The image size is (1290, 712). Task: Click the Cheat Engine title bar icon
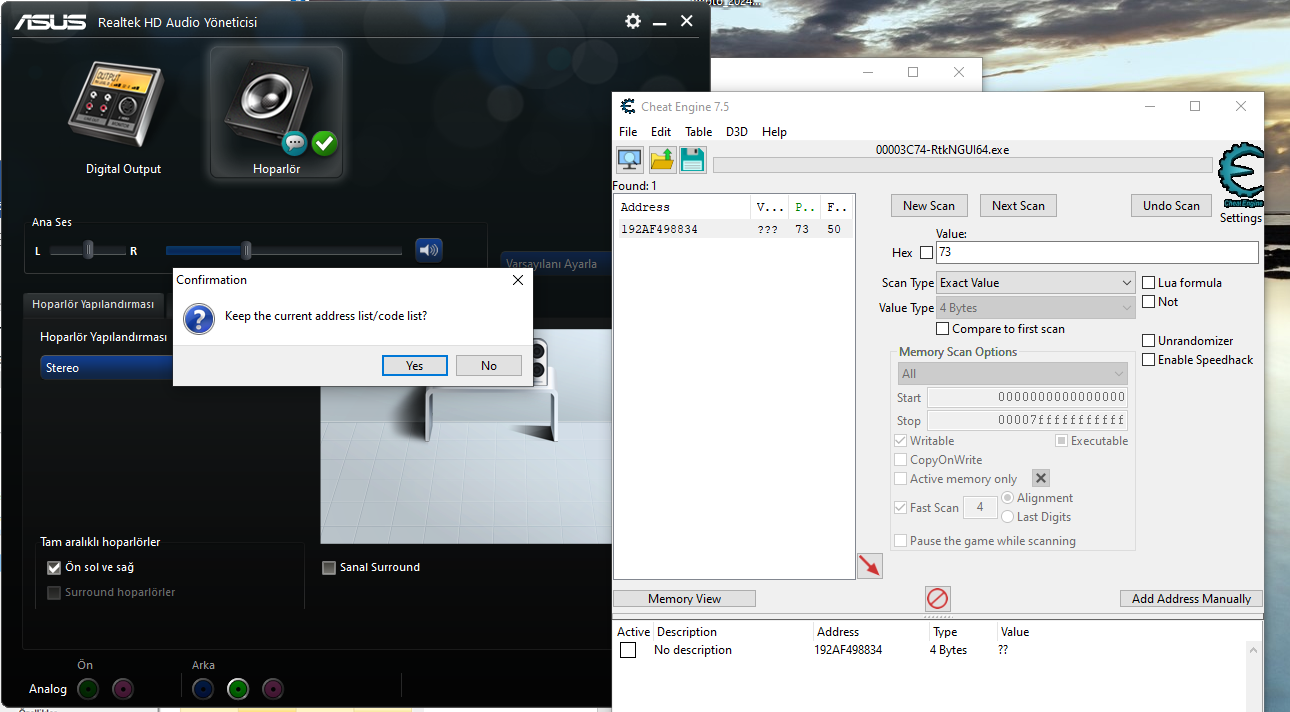[x=628, y=107]
